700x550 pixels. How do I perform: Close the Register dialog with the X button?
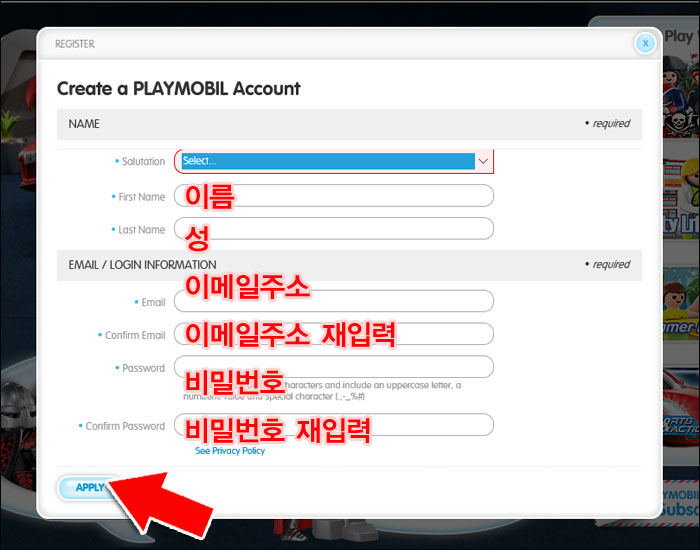tap(645, 44)
